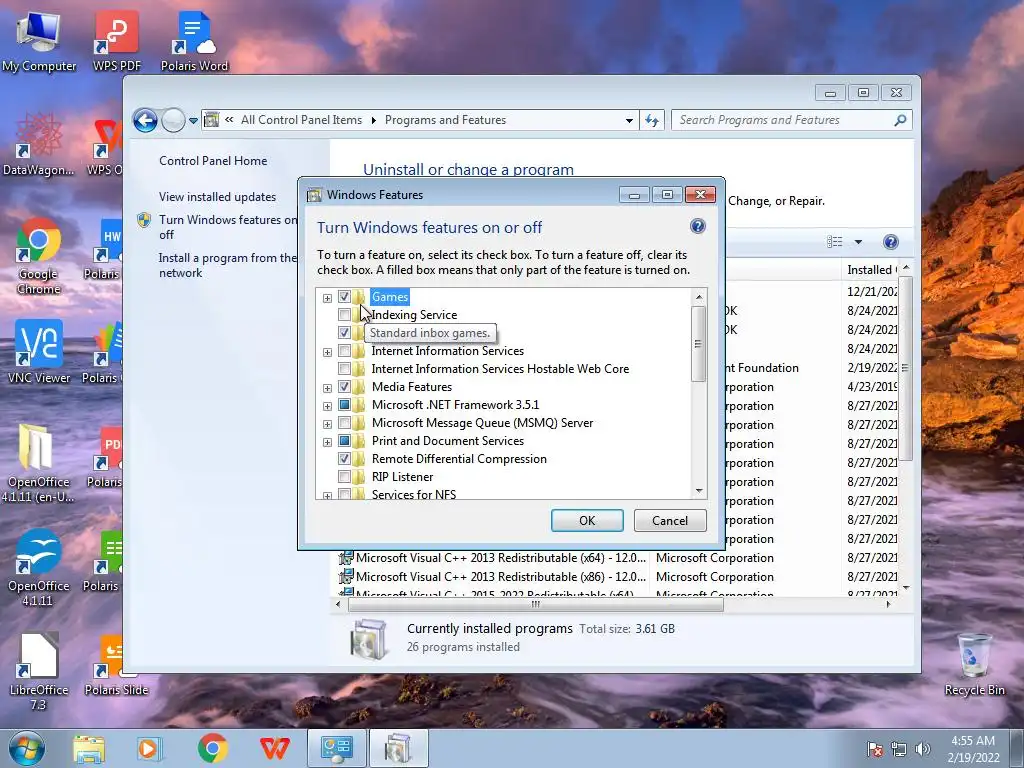Click Turn Windows features on or off link
1024x768 pixels.
coord(228,227)
